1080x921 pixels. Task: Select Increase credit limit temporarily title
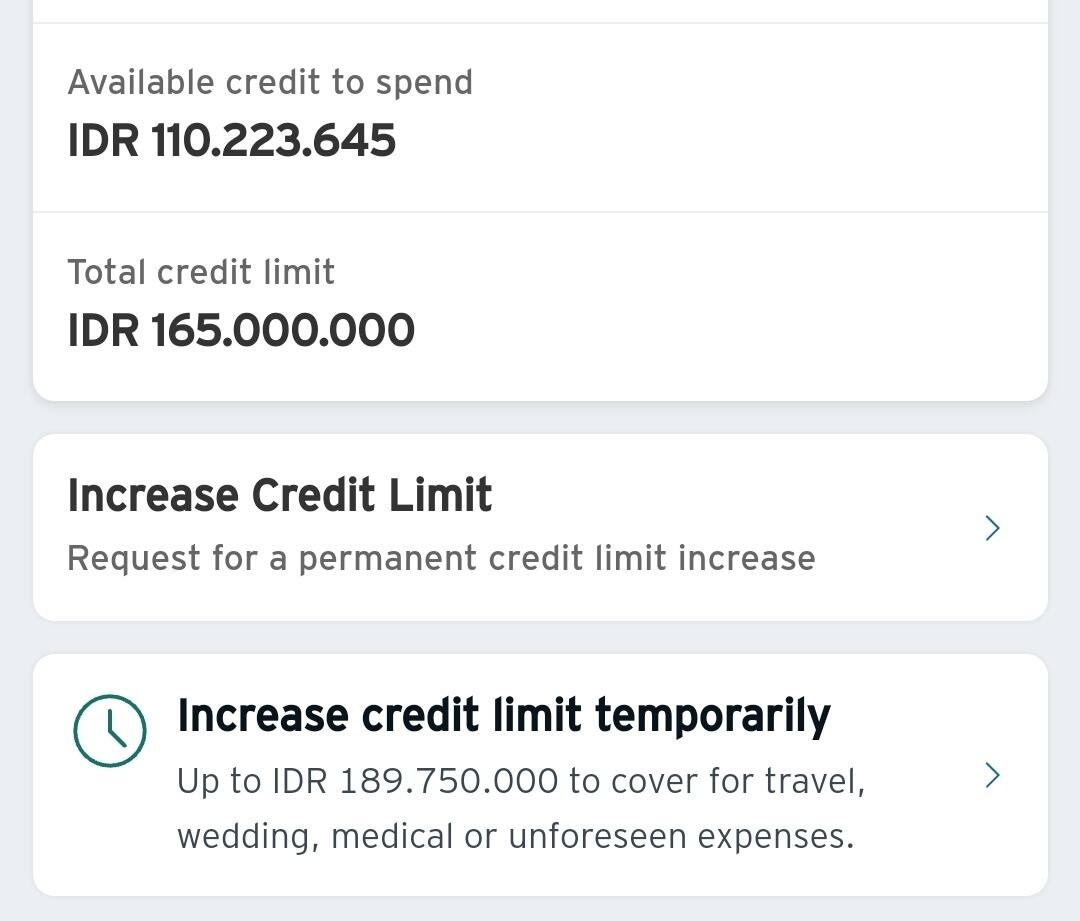[503, 716]
